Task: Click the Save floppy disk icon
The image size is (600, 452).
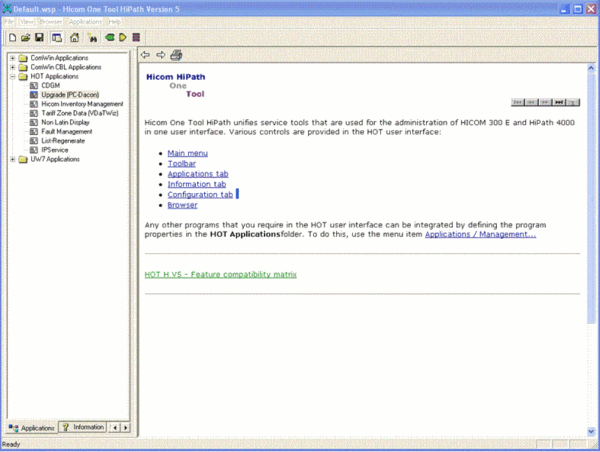Action: click(39, 38)
